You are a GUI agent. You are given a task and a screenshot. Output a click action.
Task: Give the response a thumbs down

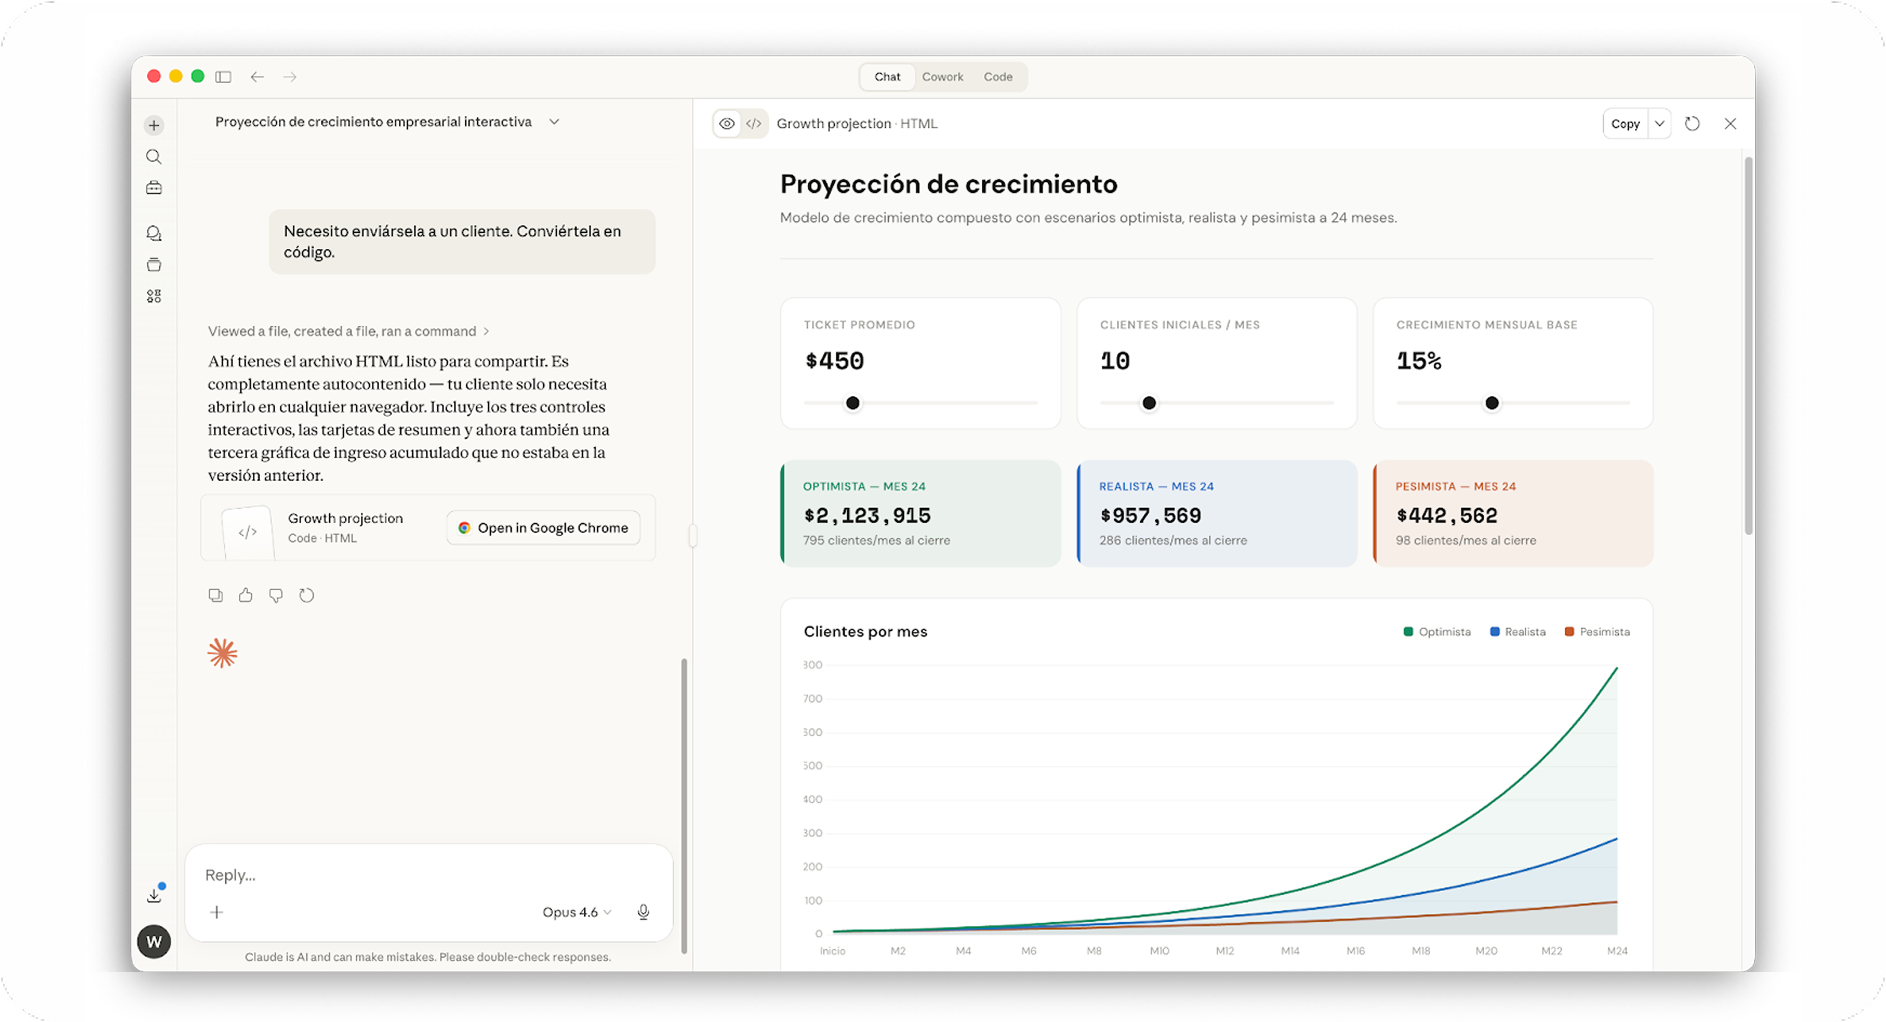pos(276,595)
